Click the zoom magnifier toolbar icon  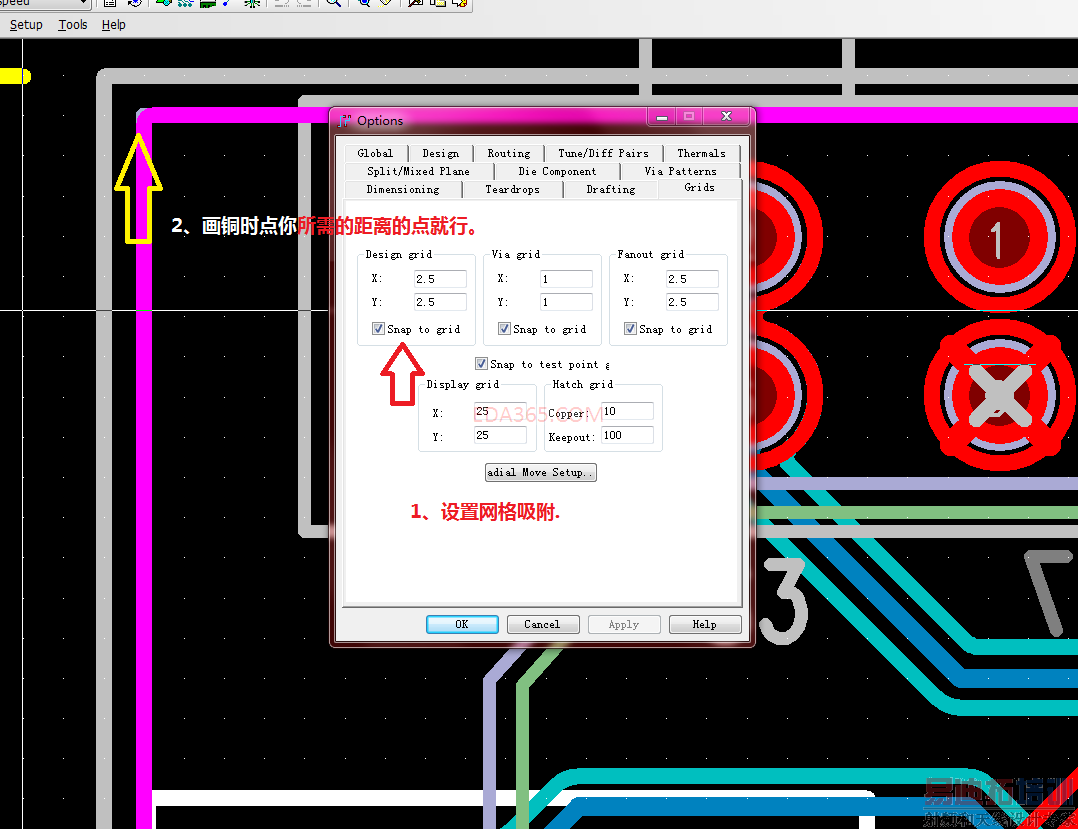click(x=333, y=3)
